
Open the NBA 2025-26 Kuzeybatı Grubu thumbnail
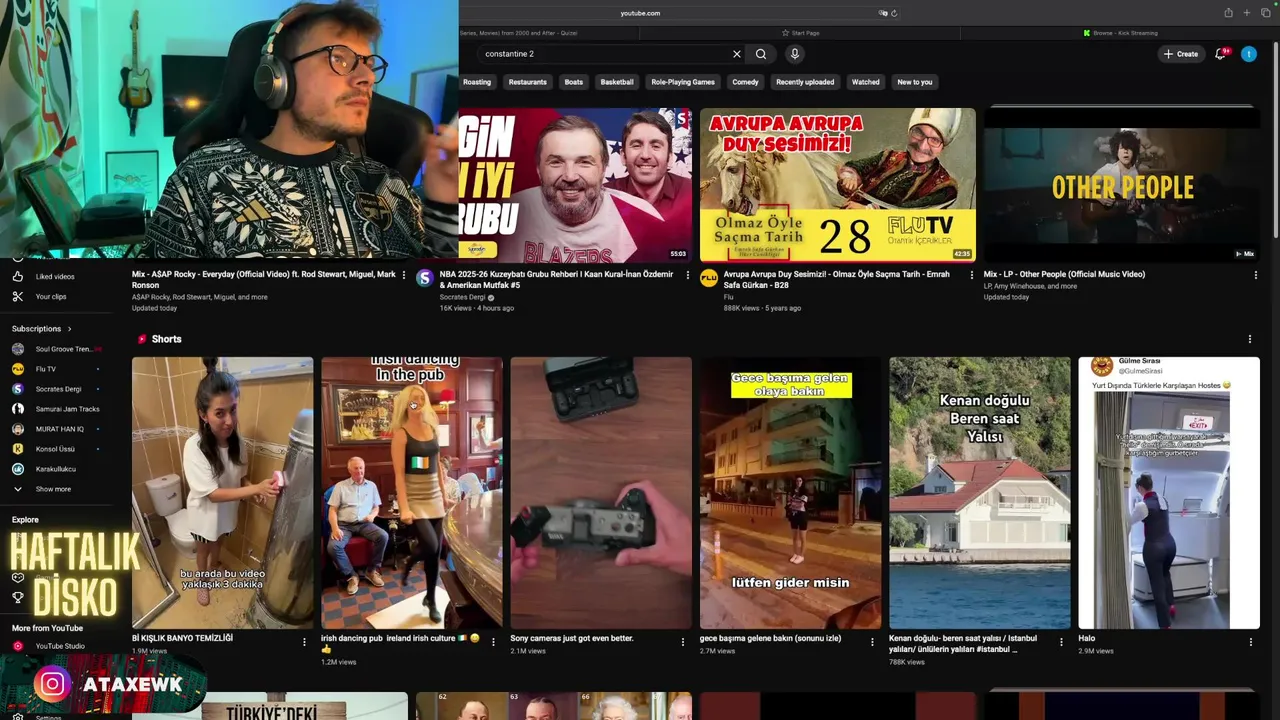click(575, 185)
